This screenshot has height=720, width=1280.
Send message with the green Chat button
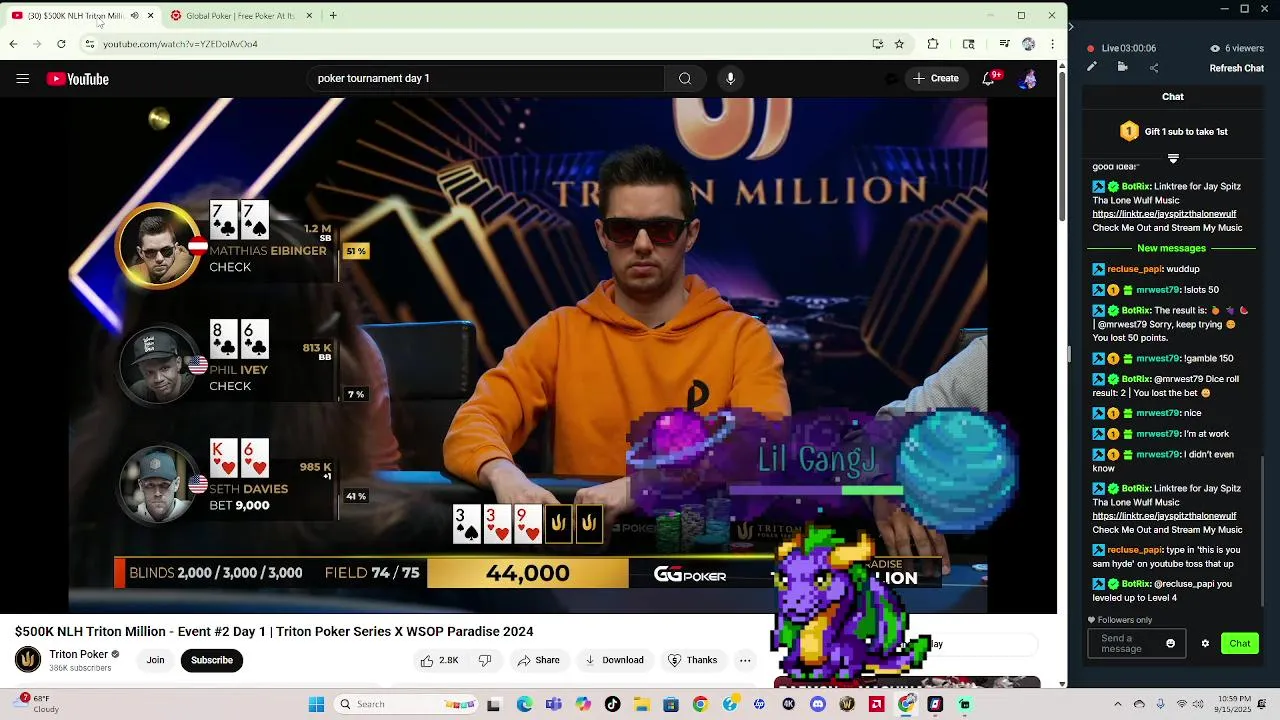coord(1240,644)
